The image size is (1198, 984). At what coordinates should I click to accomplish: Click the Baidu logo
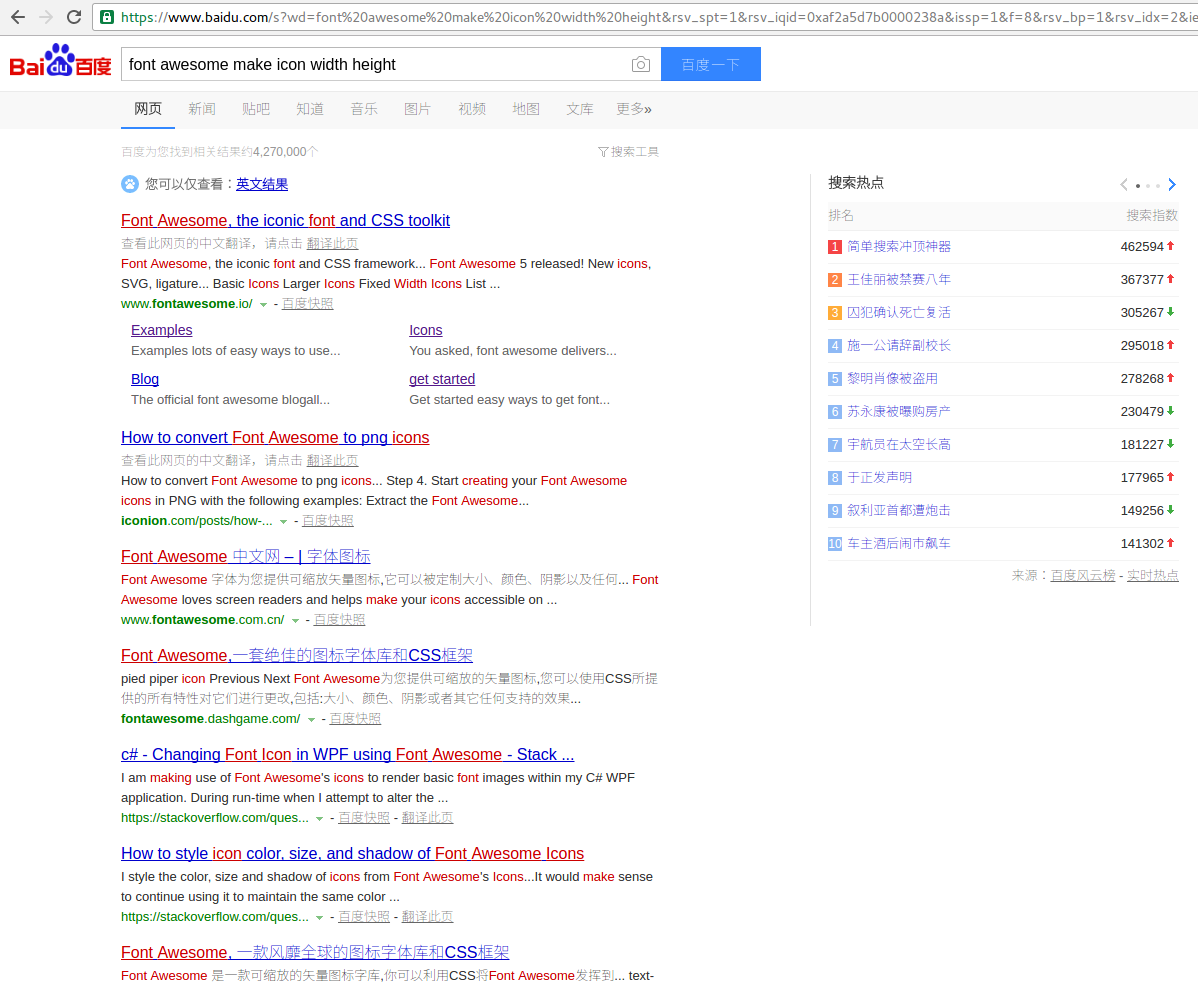(x=58, y=61)
